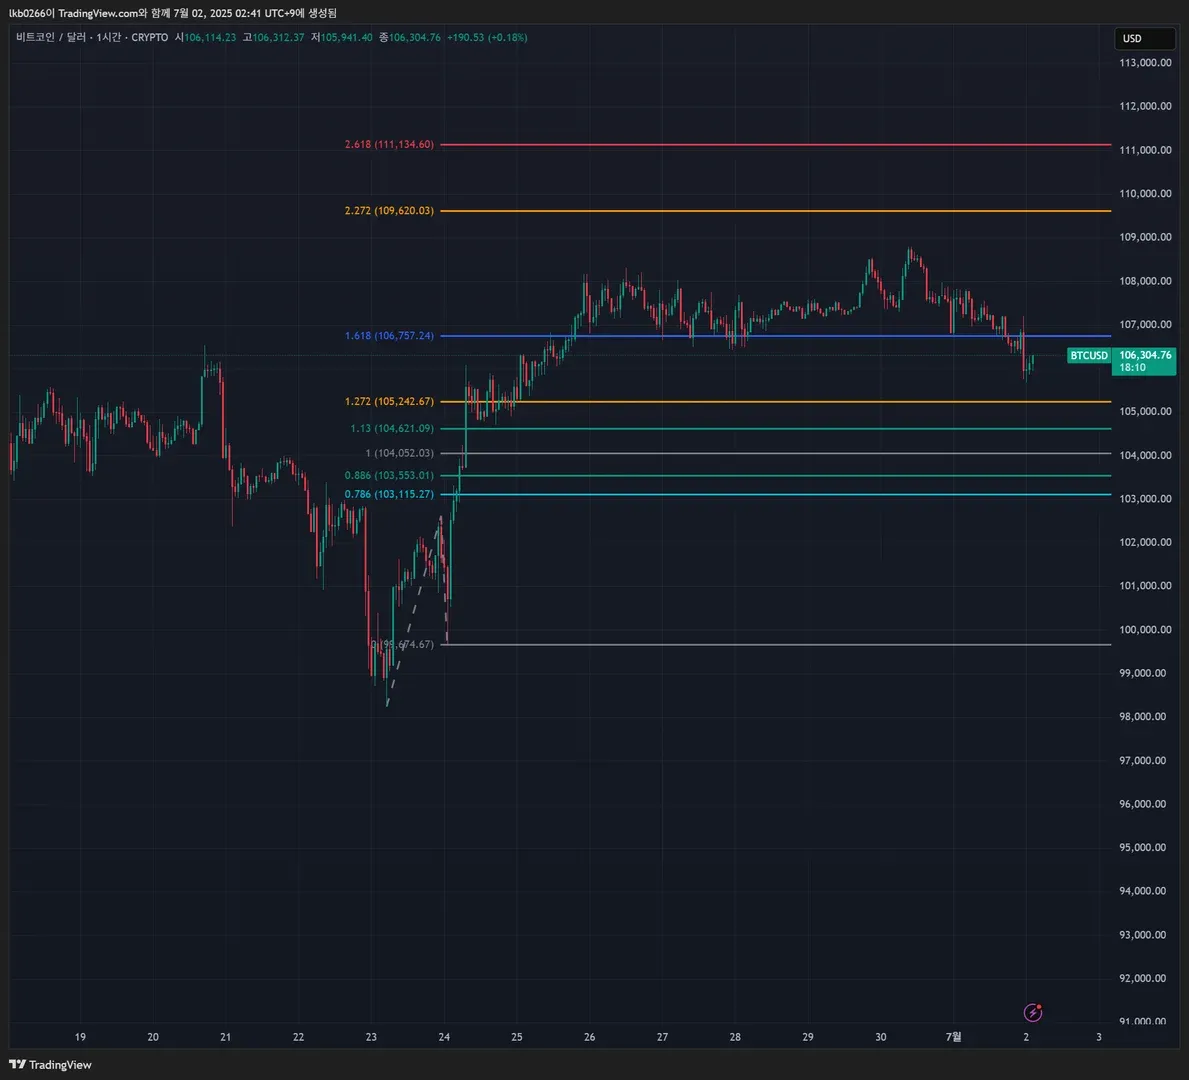Screen dimensions: 1189x1080
Task: Click the current price 106,304.76 tag on the price axis
Action: (1144, 361)
